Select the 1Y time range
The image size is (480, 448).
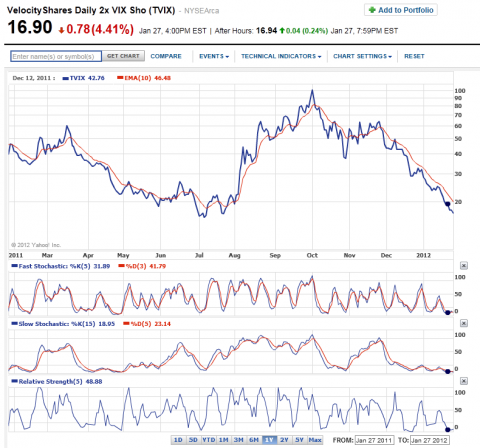pyautogui.click(x=269, y=440)
